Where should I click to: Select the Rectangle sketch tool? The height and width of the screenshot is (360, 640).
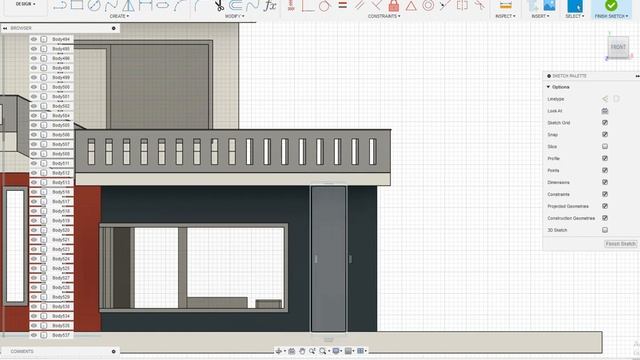coord(77,5)
